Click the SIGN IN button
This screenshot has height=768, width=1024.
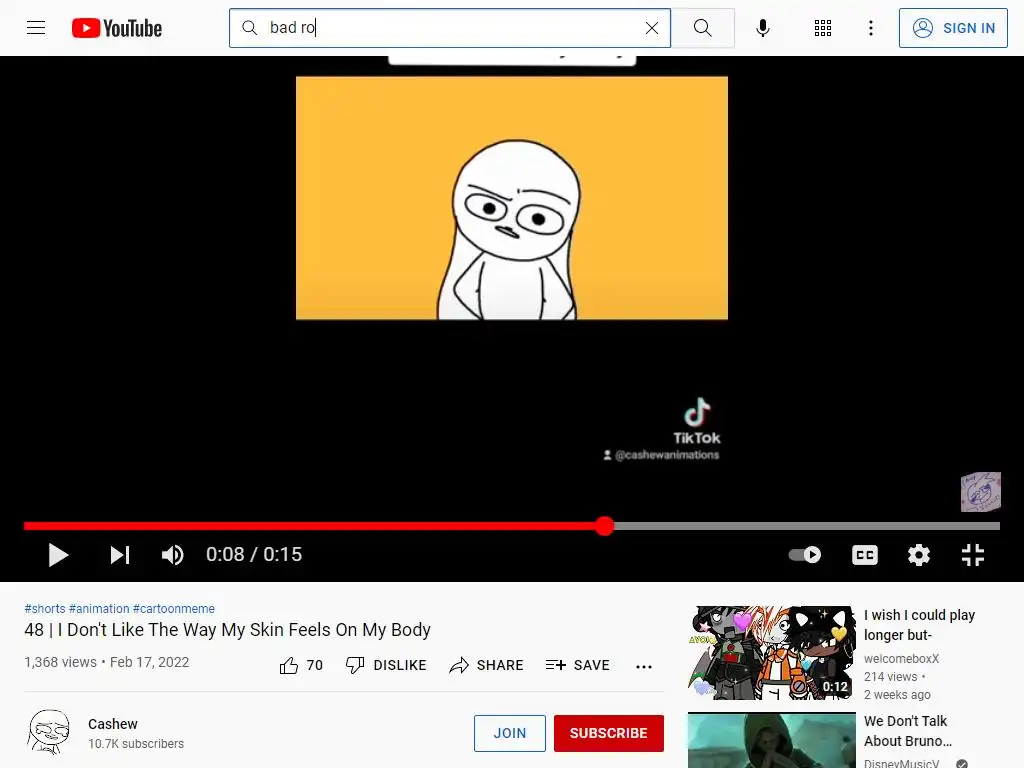953,28
